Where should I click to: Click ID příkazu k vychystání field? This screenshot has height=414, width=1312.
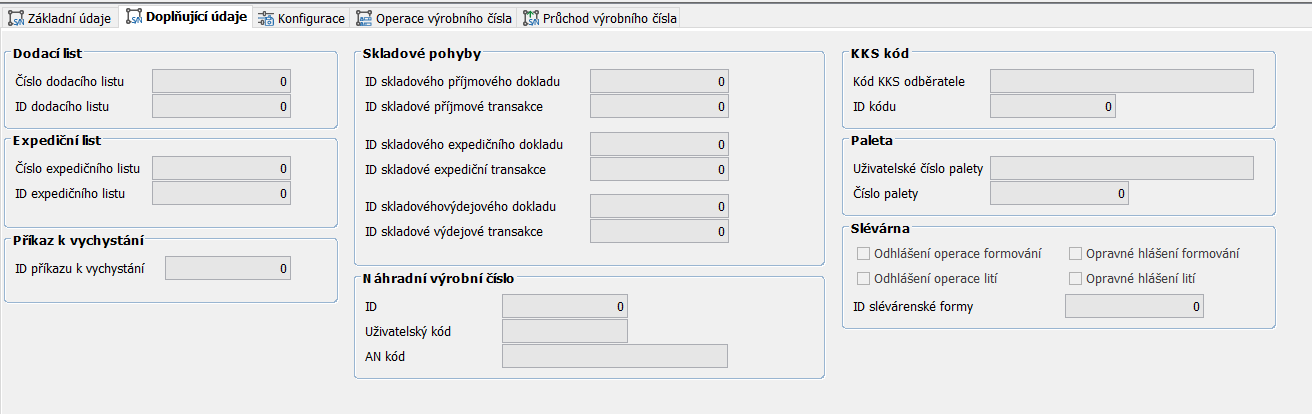(x=227, y=268)
